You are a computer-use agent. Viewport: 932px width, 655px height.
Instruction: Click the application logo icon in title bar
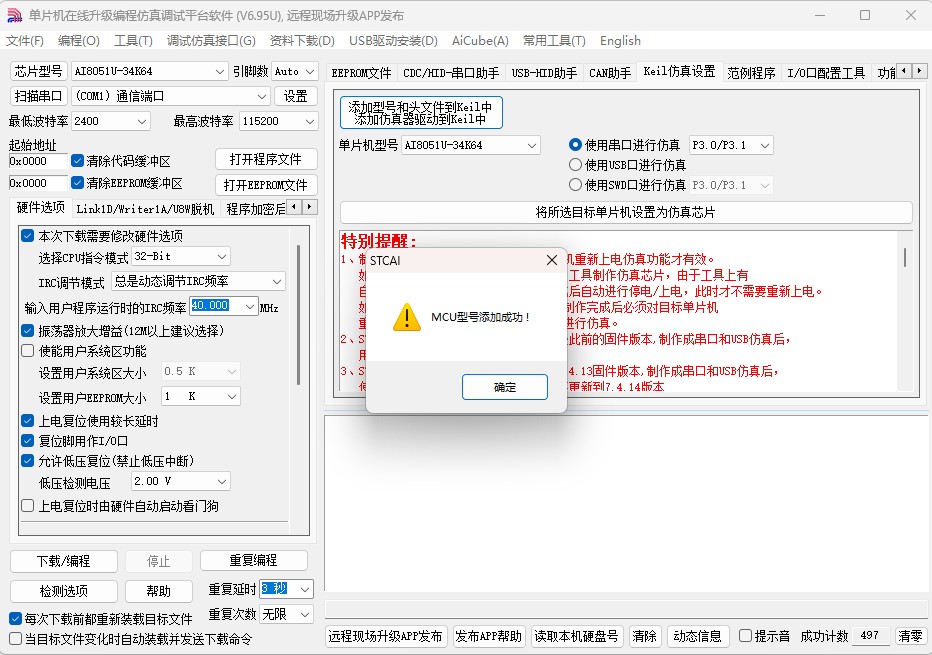[x=14, y=15]
